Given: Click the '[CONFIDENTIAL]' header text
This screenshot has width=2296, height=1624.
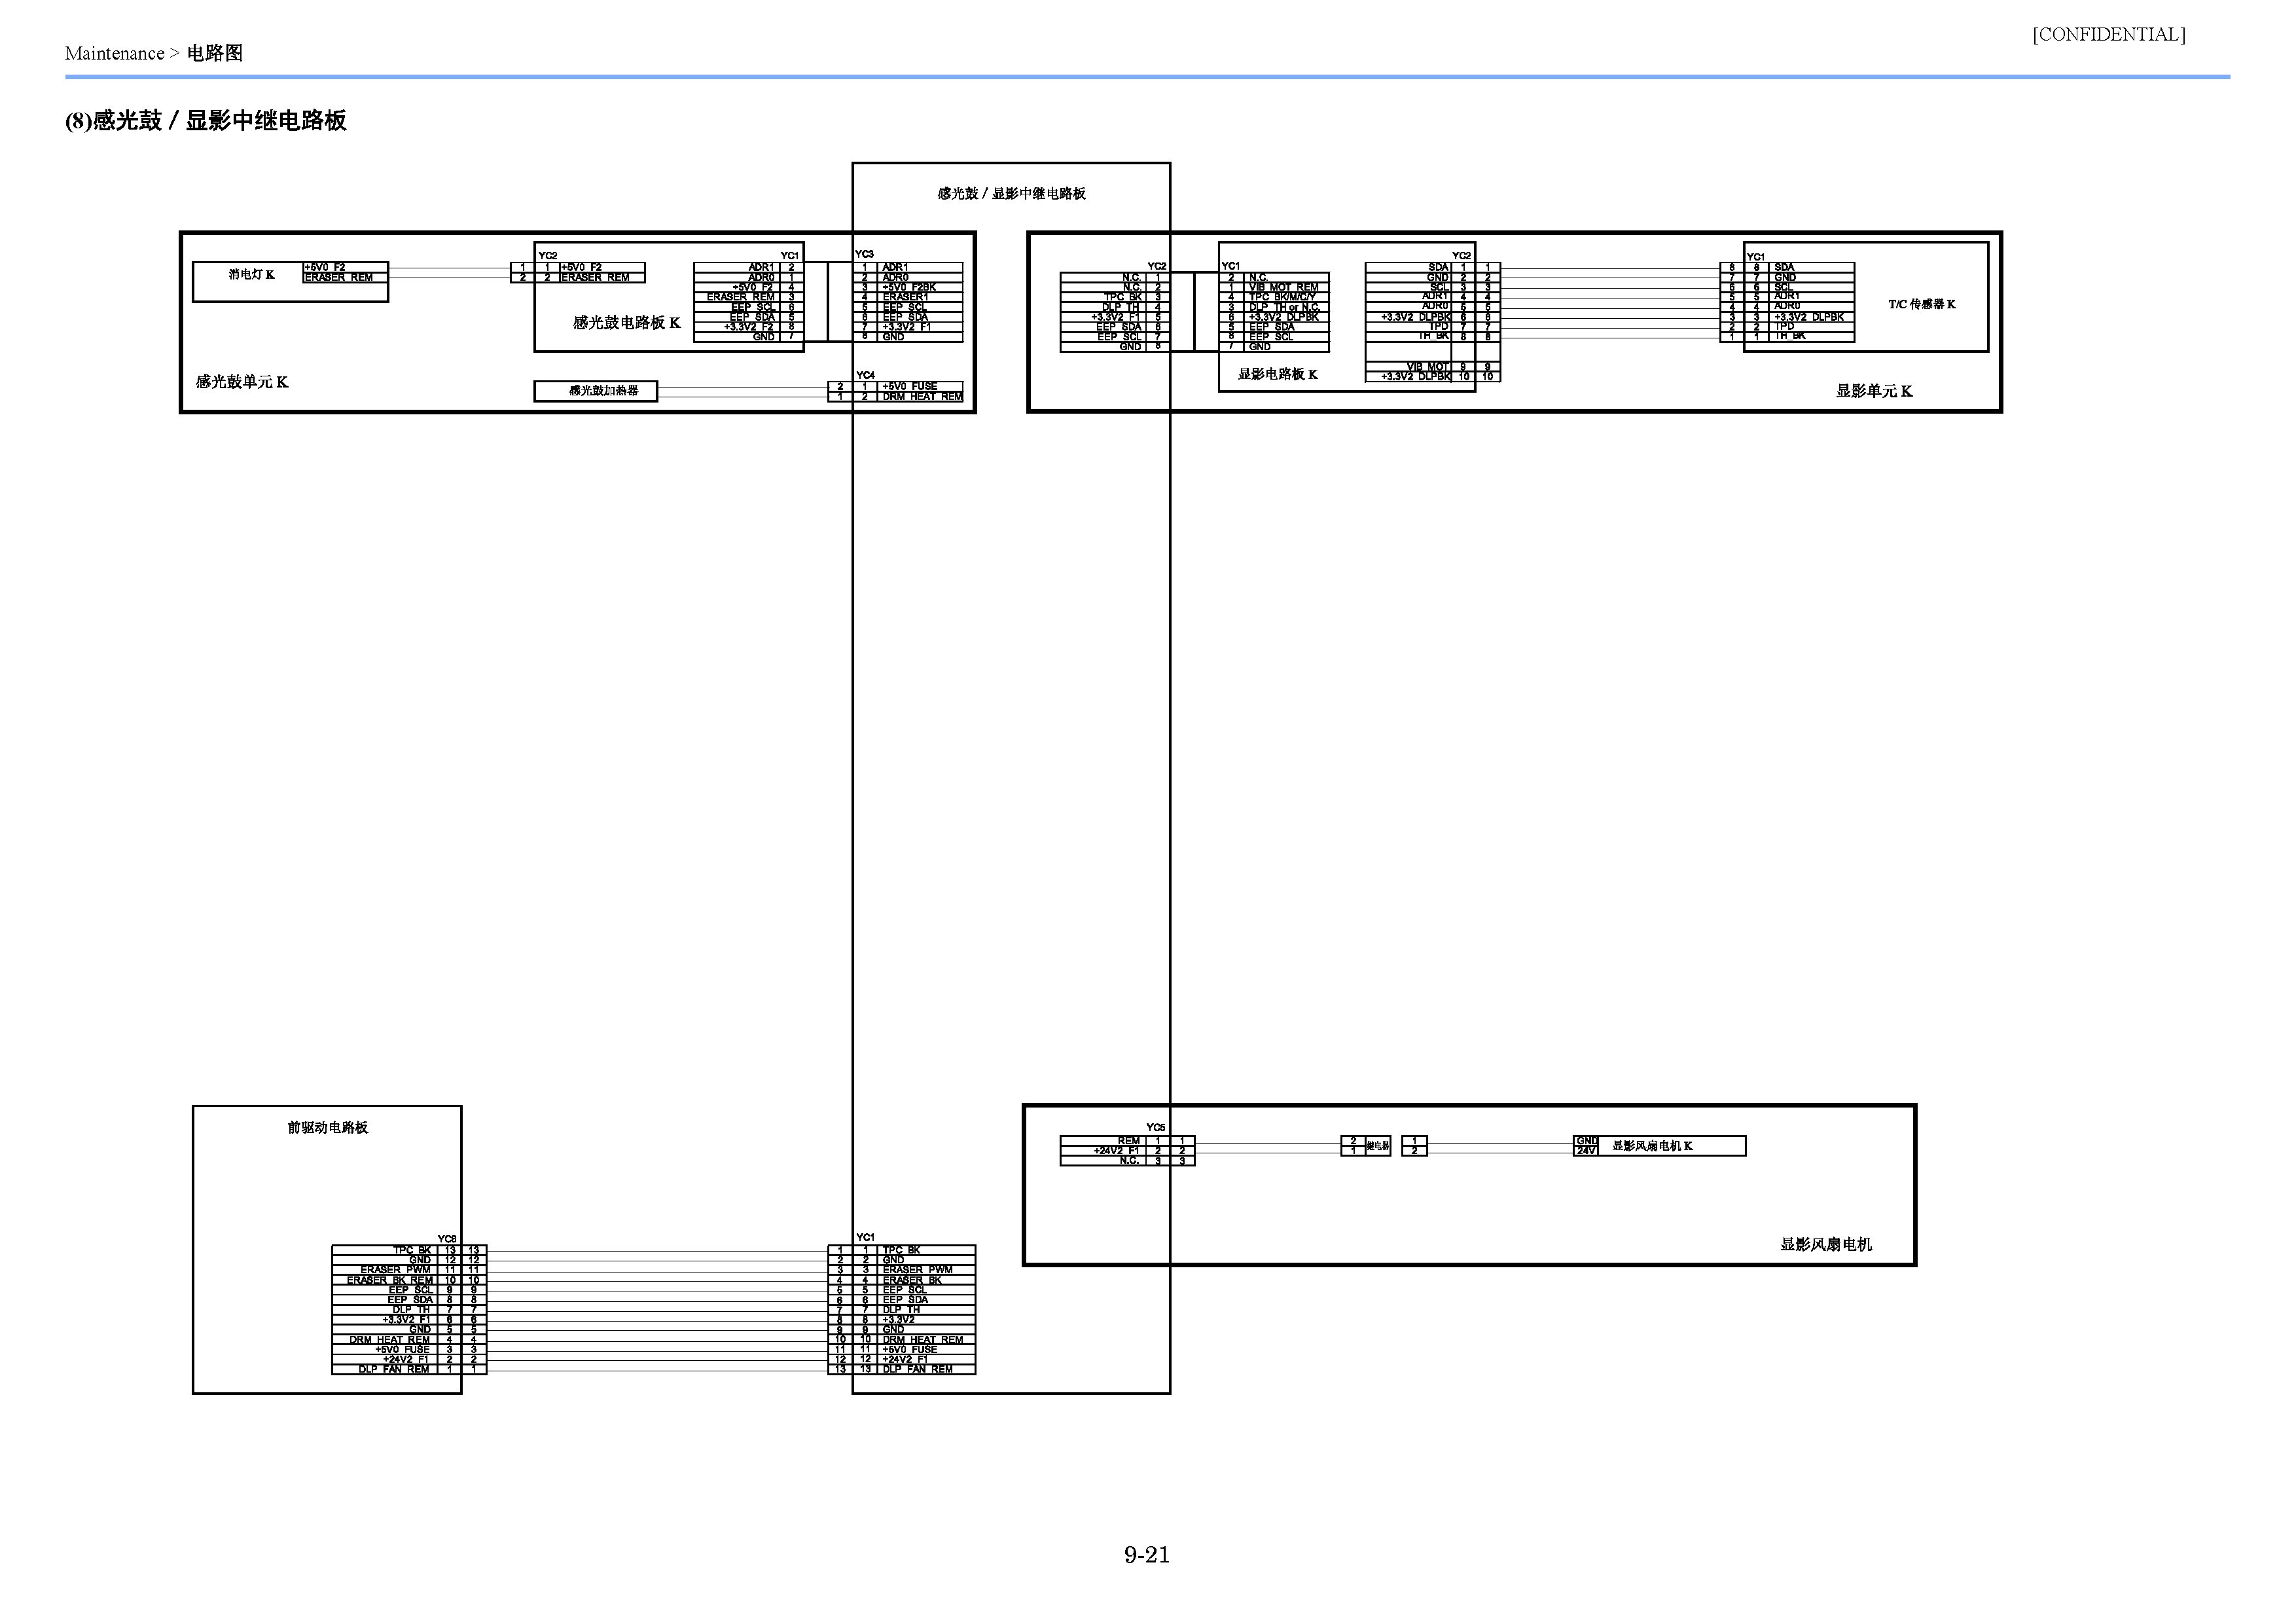Looking at the screenshot, I should click(2108, 35).
